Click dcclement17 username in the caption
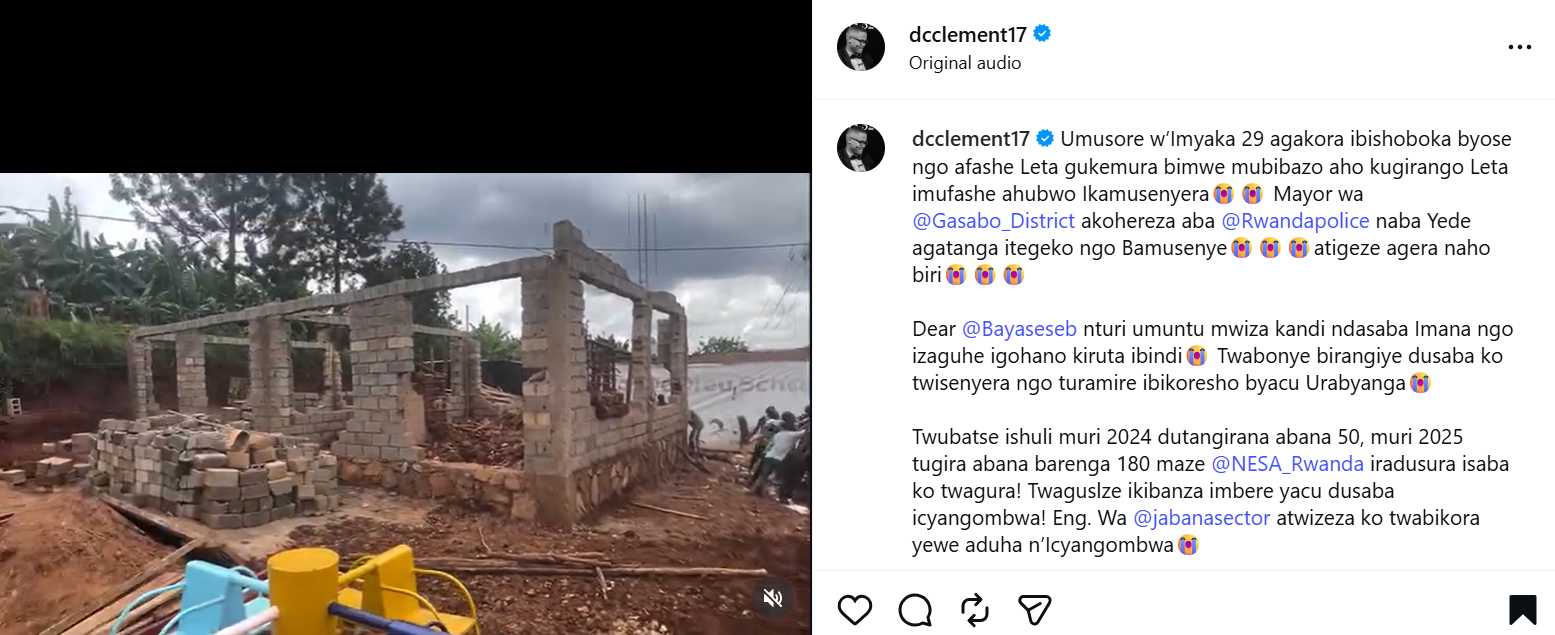The image size is (1555, 635). pyautogui.click(x=970, y=139)
